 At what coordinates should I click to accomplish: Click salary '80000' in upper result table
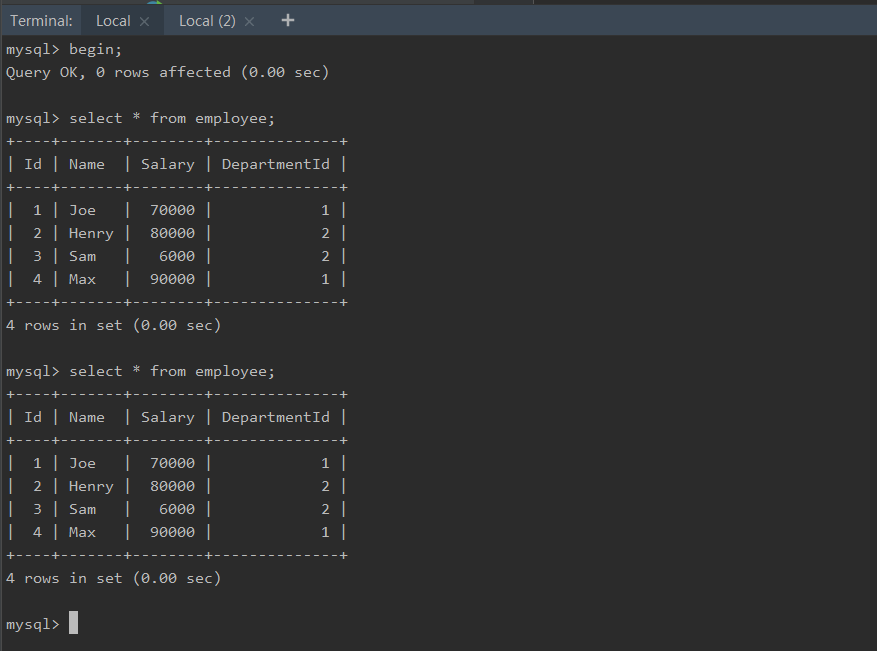pyautogui.click(x=172, y=233)
